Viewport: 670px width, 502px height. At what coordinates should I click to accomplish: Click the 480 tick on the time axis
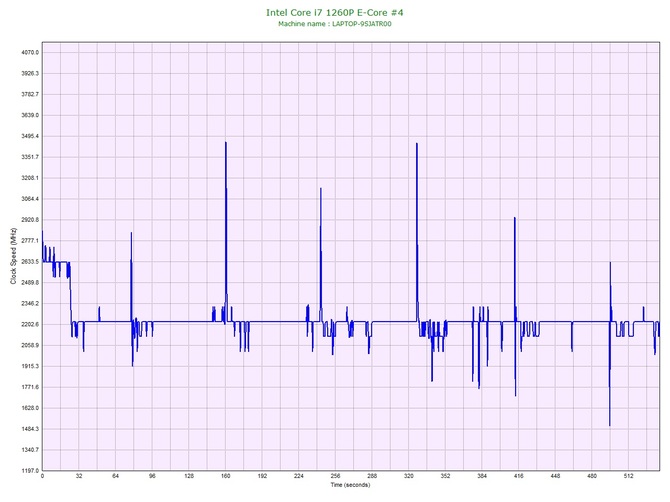(592, 476)
